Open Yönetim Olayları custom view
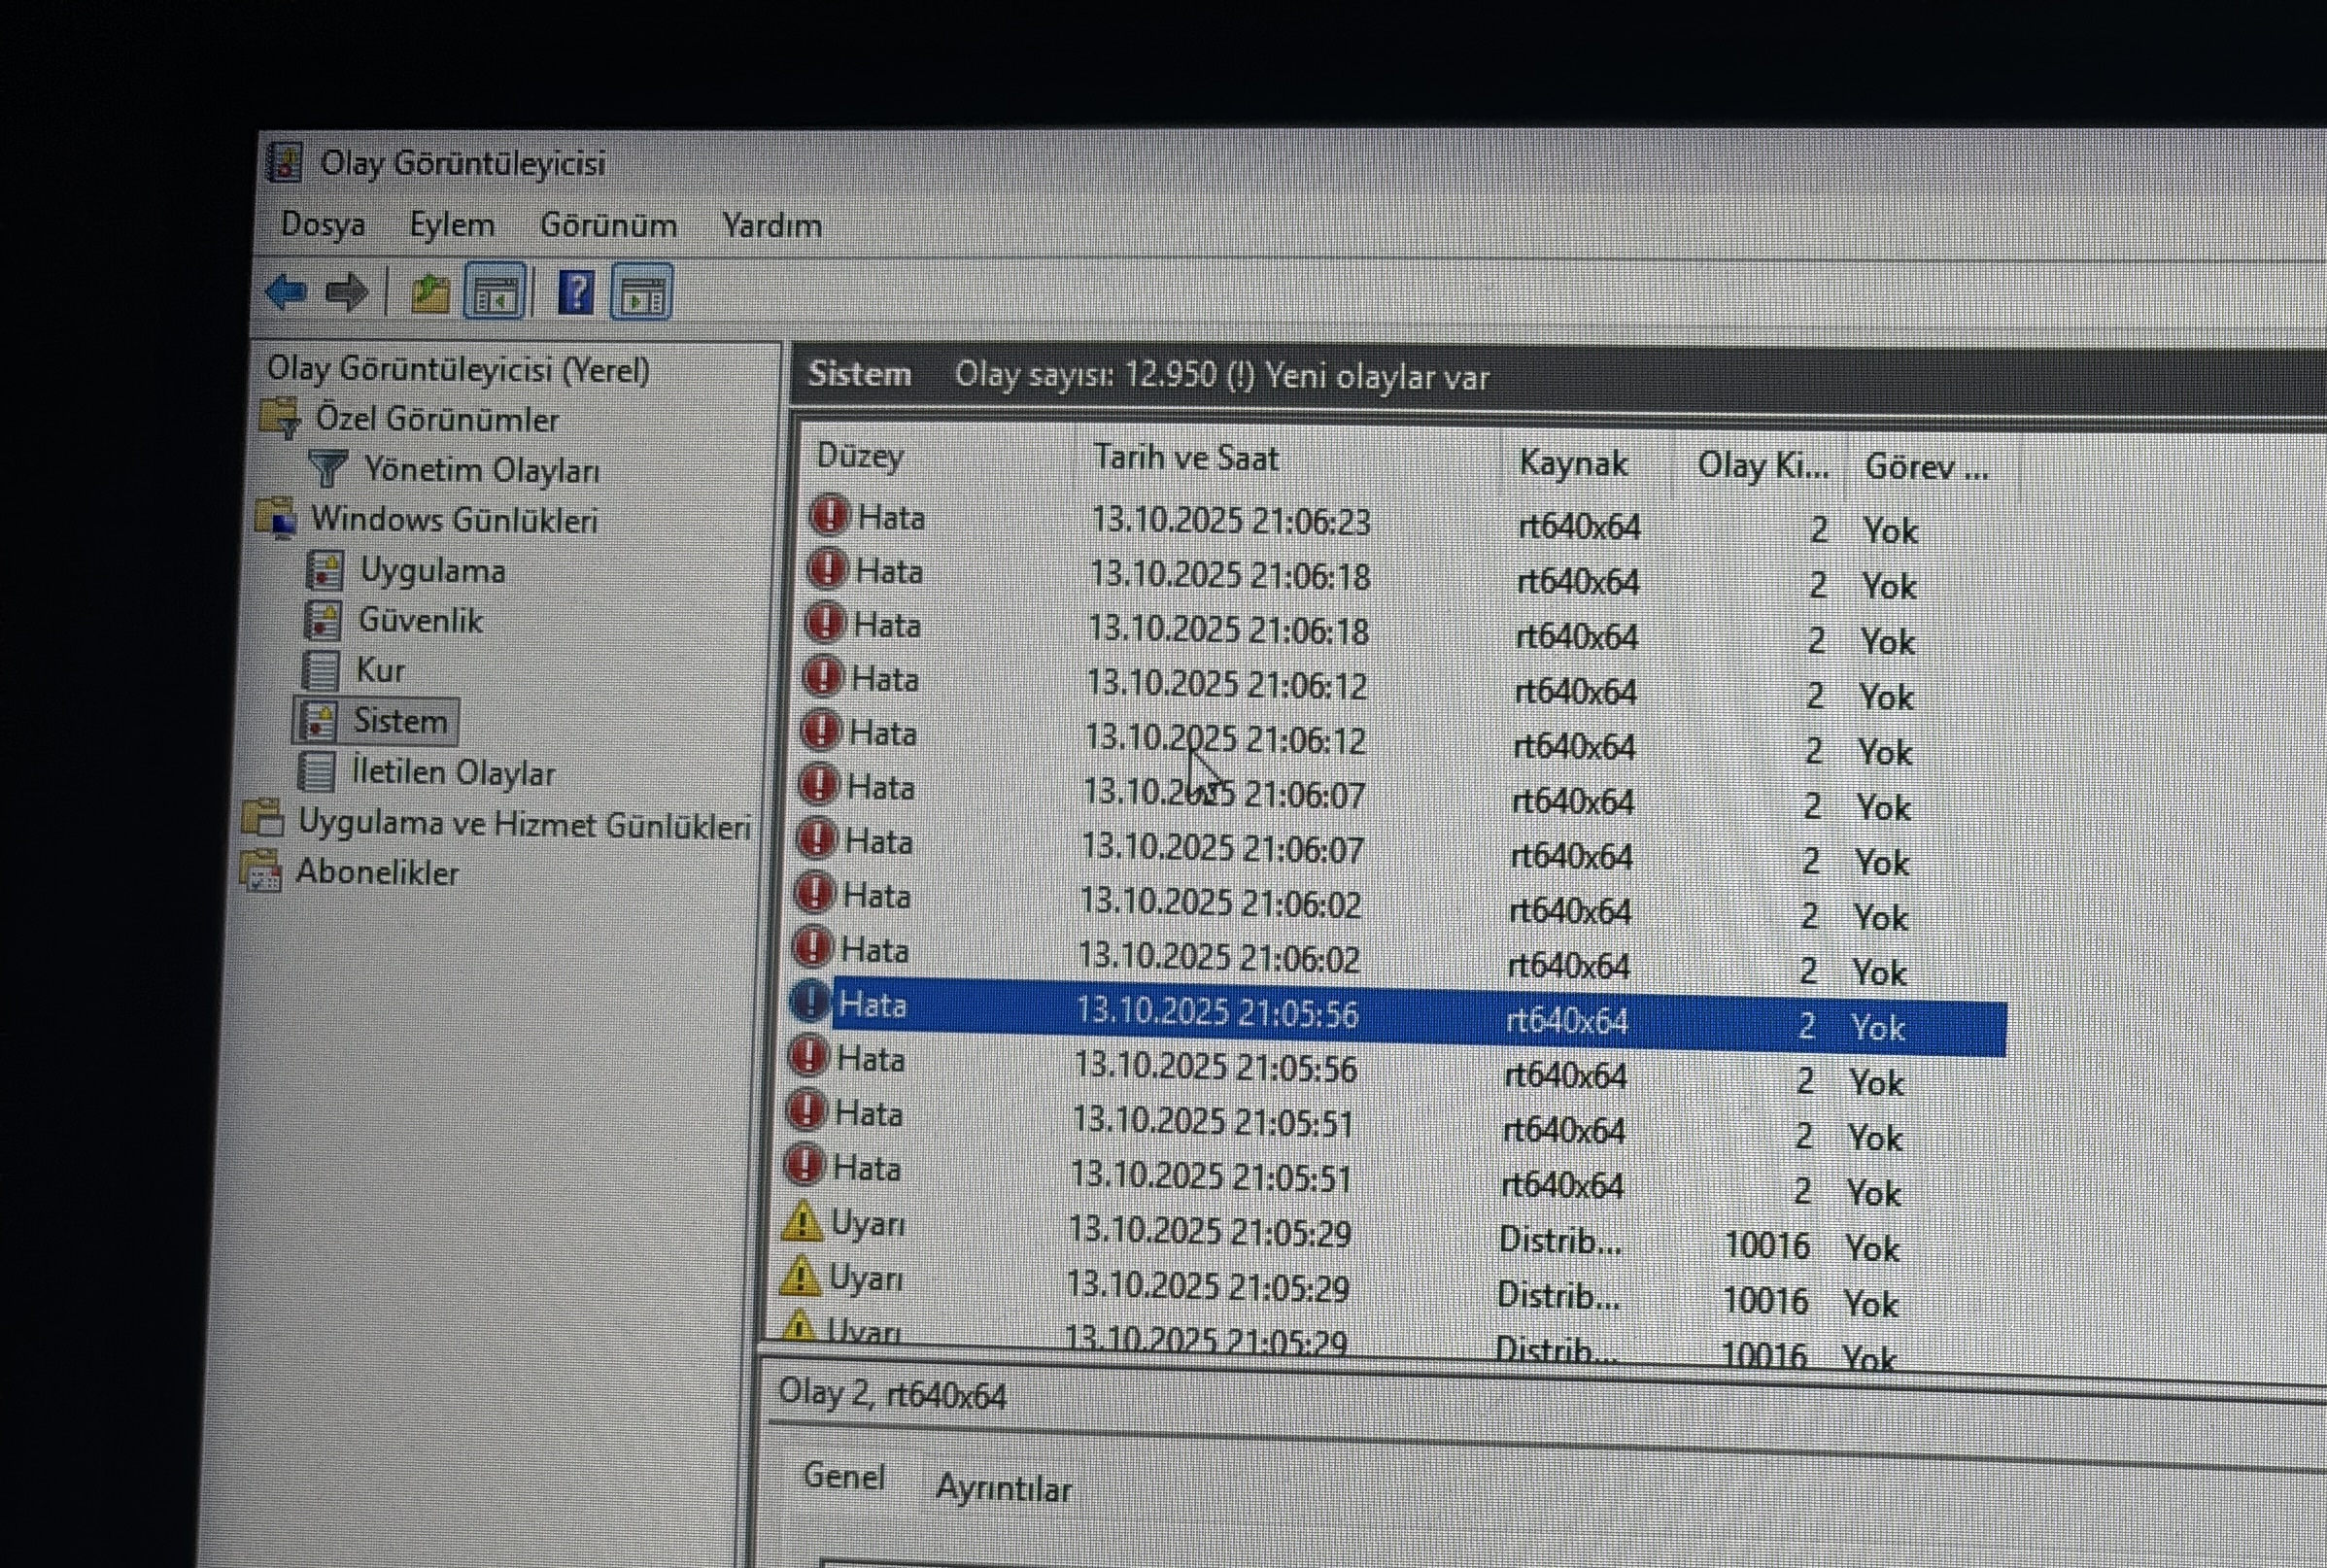Image resolution: width=2327 pixels, height=1568 pixels. point(482,470)
